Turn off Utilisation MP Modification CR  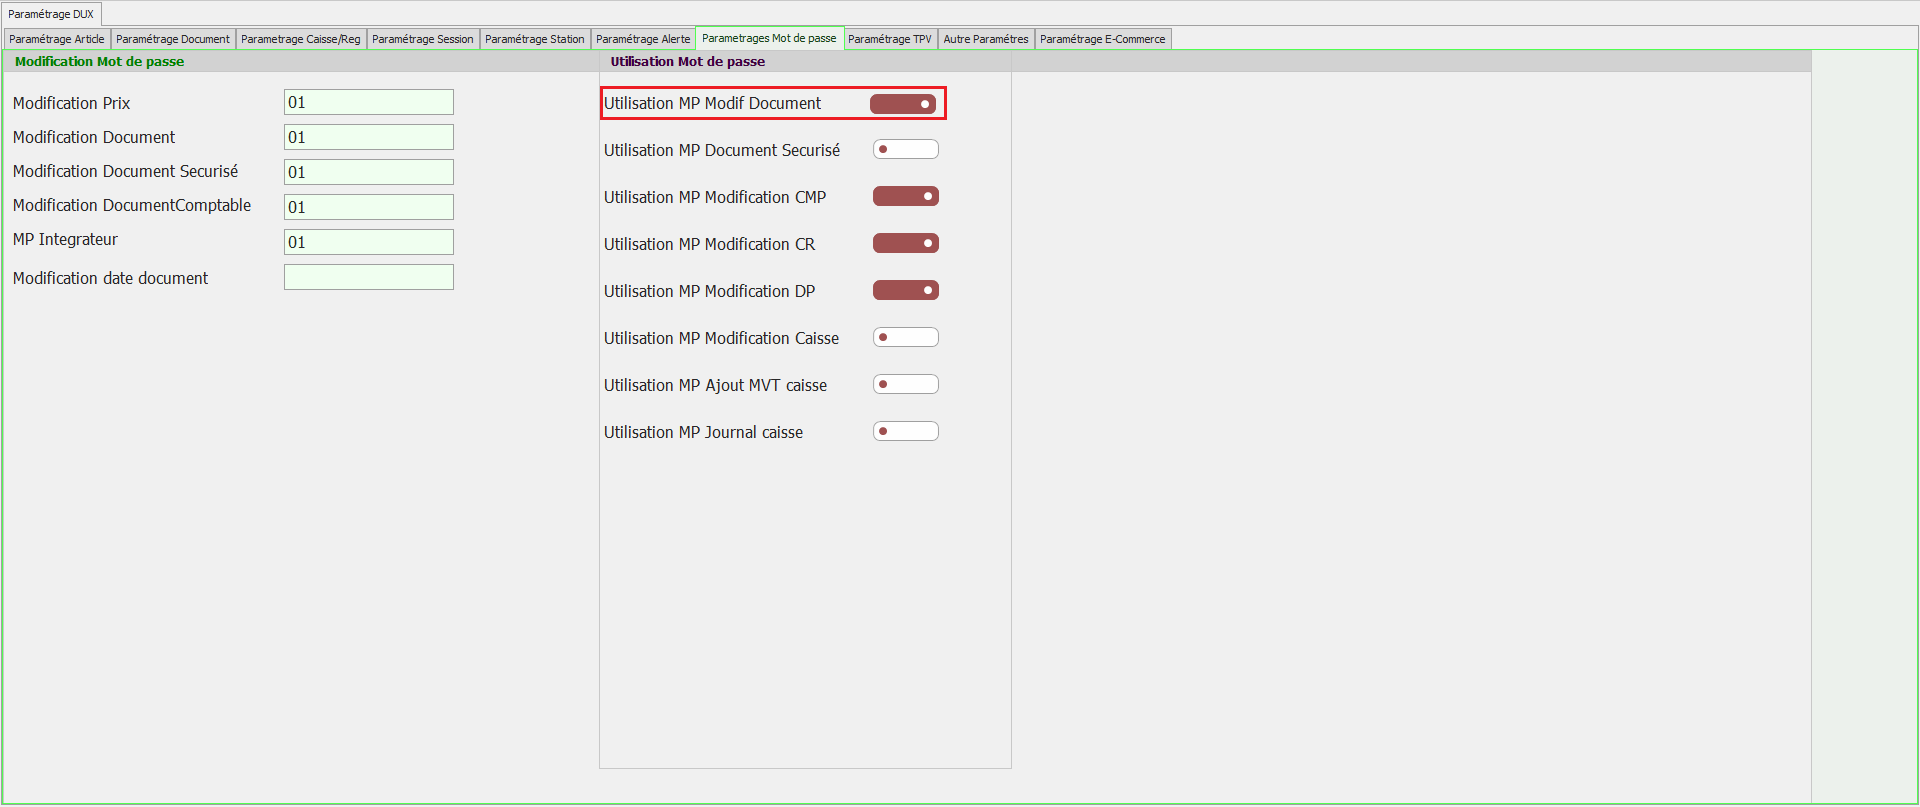tap(906, 244)
